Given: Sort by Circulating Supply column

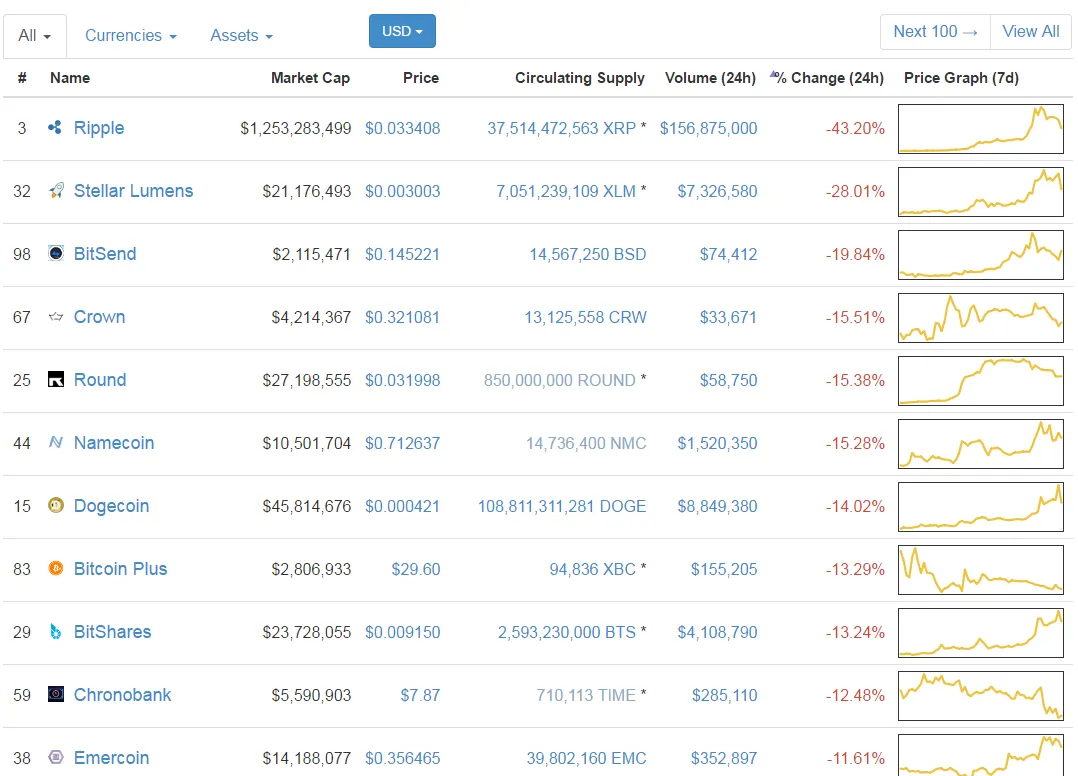Looking at the screenshot, I should coord(580,78).
